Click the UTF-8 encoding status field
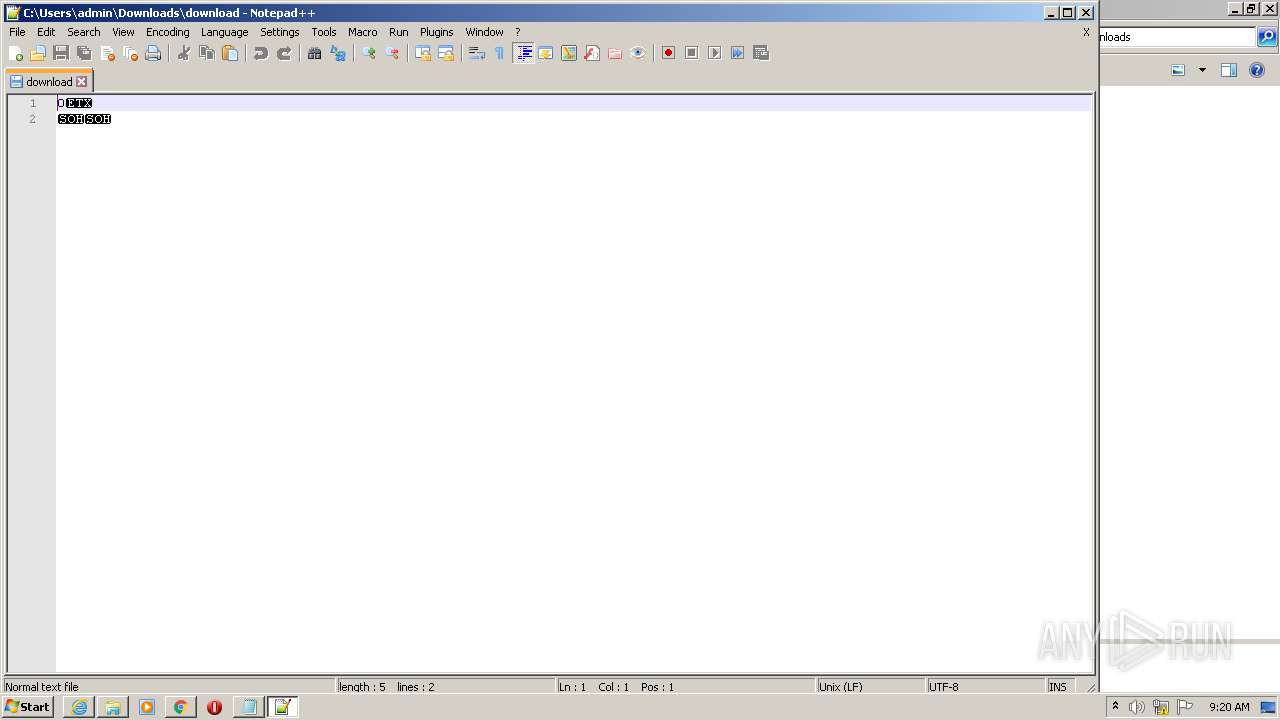The width and height of the screenshot is (1280, 720). [x=985, y=687]
